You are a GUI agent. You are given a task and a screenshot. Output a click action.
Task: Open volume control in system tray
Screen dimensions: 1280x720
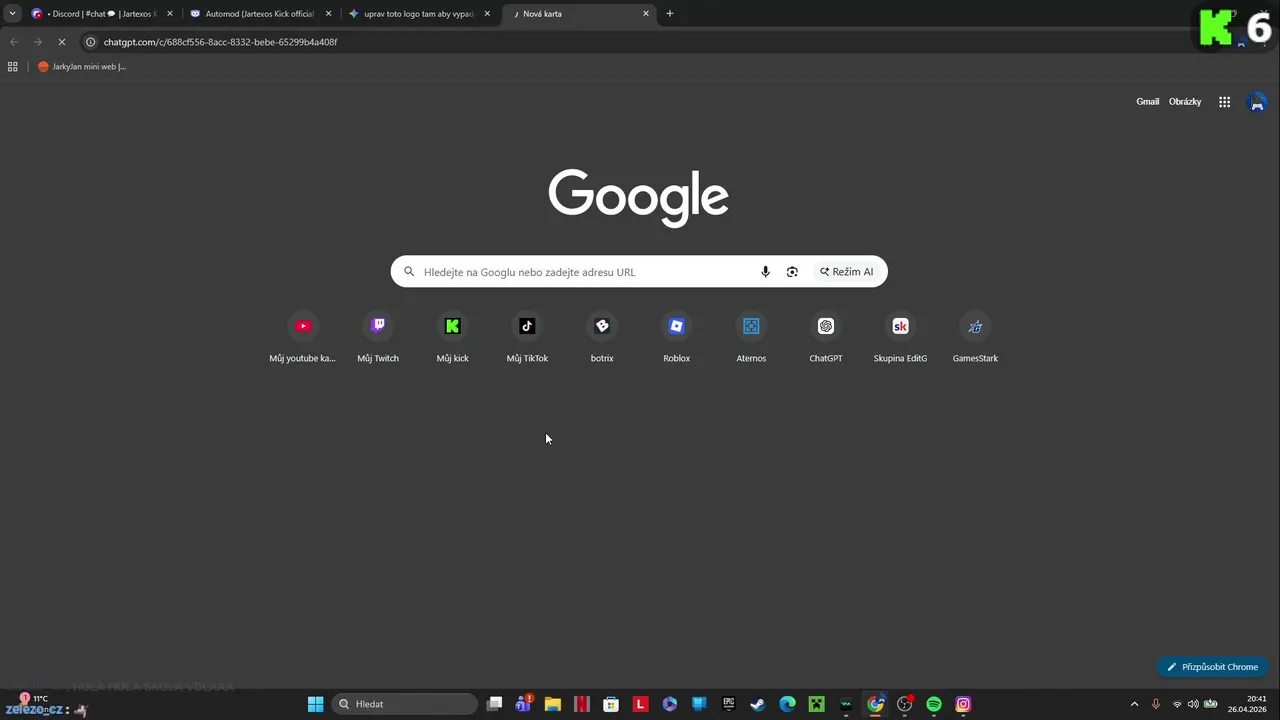click(1193, 704)
